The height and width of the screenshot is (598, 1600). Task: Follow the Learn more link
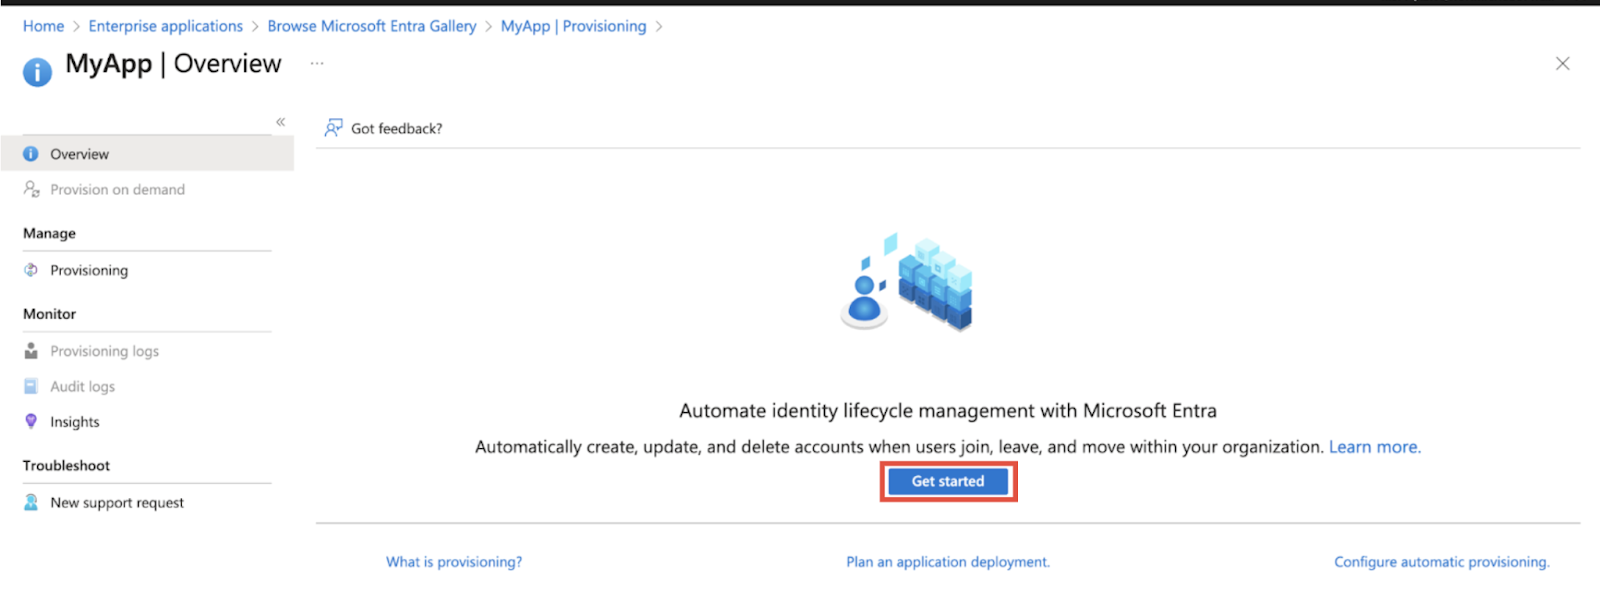coord(1374,447)
